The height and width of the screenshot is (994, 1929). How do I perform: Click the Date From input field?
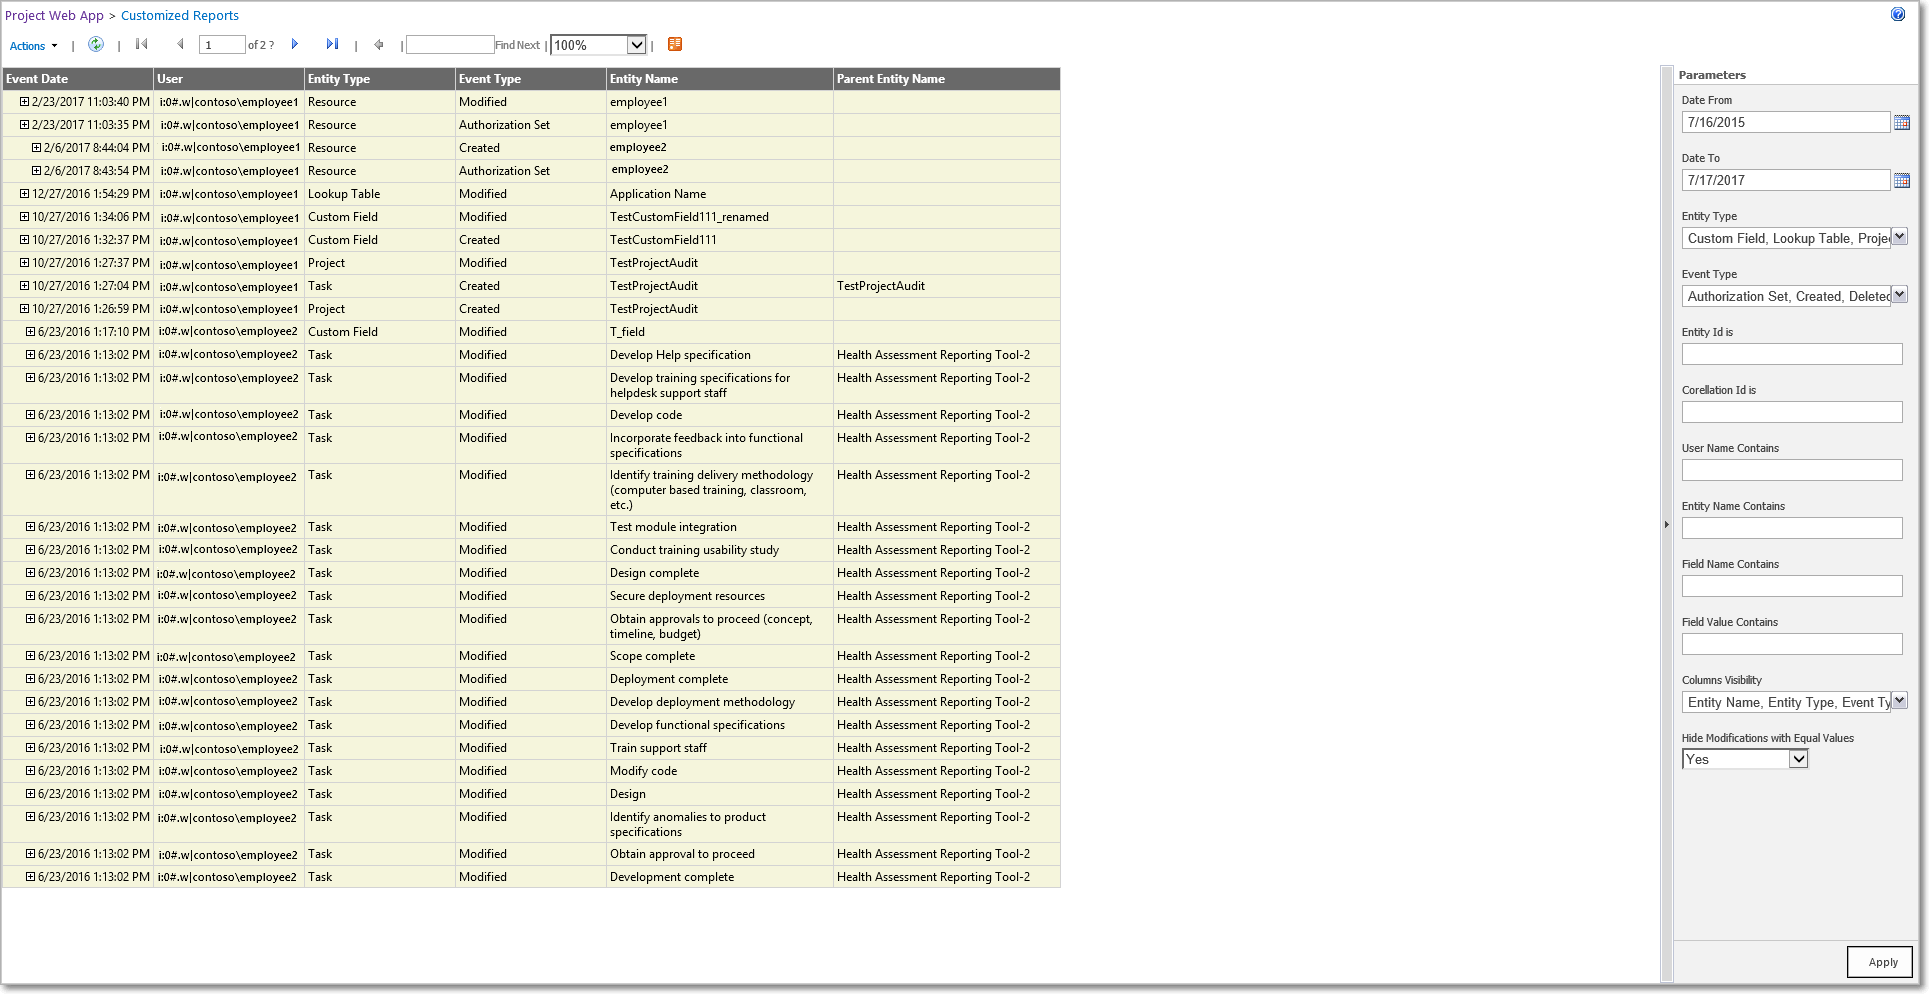tap(1786, 123)
